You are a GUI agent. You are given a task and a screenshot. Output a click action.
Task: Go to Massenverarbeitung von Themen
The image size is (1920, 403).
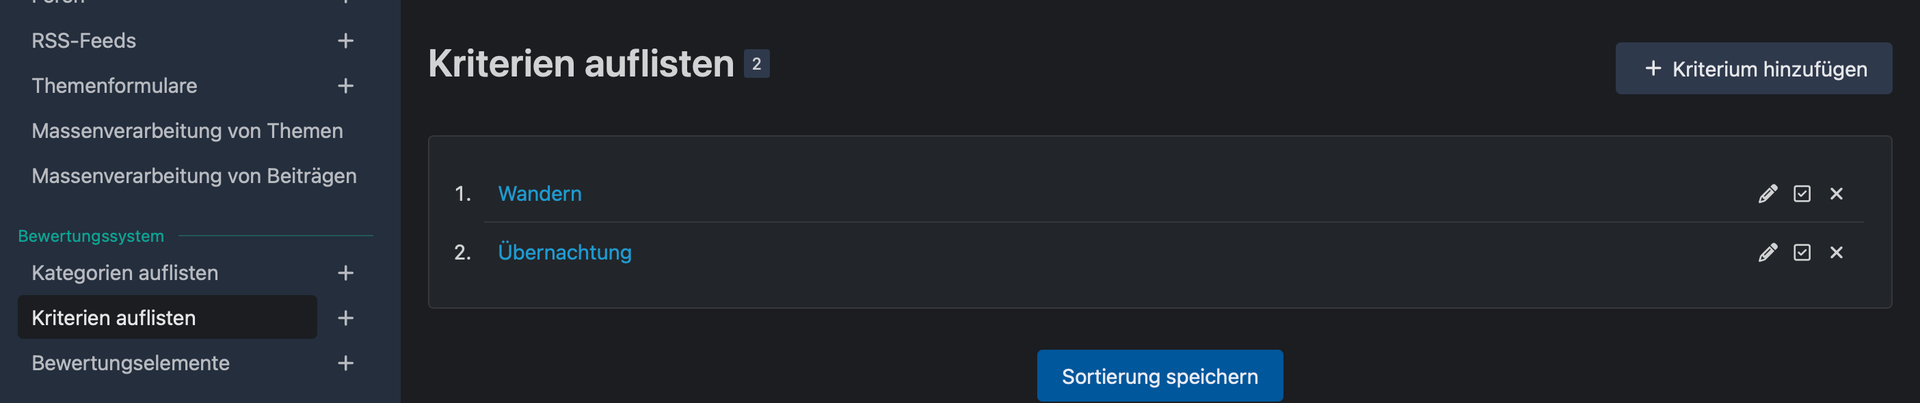pyautogui.click(x=187, y=131)
